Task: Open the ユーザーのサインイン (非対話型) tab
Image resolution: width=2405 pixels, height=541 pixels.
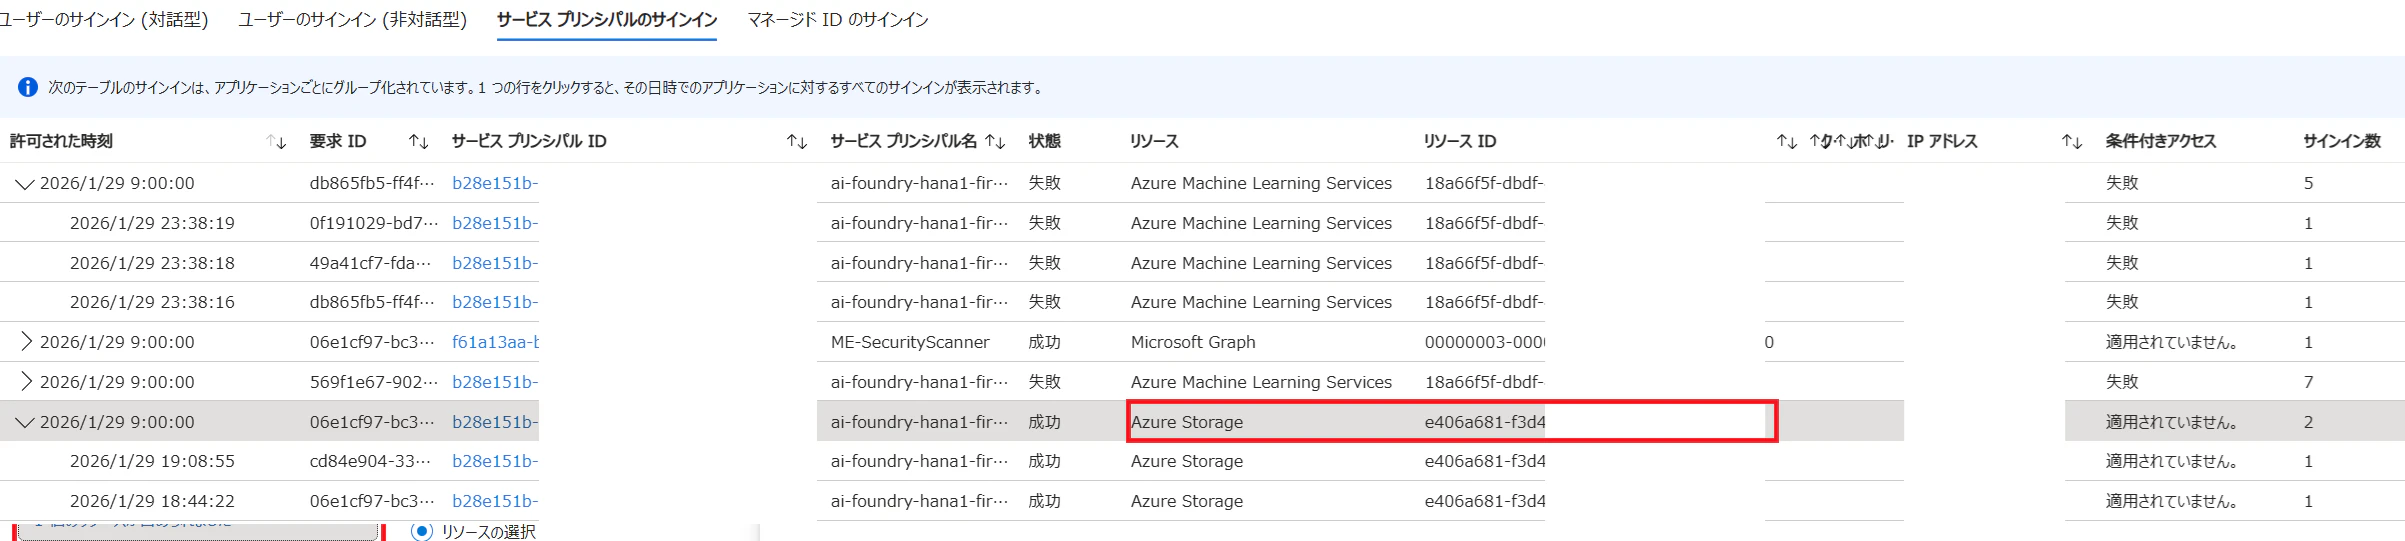Action: (x=352, y=20)
